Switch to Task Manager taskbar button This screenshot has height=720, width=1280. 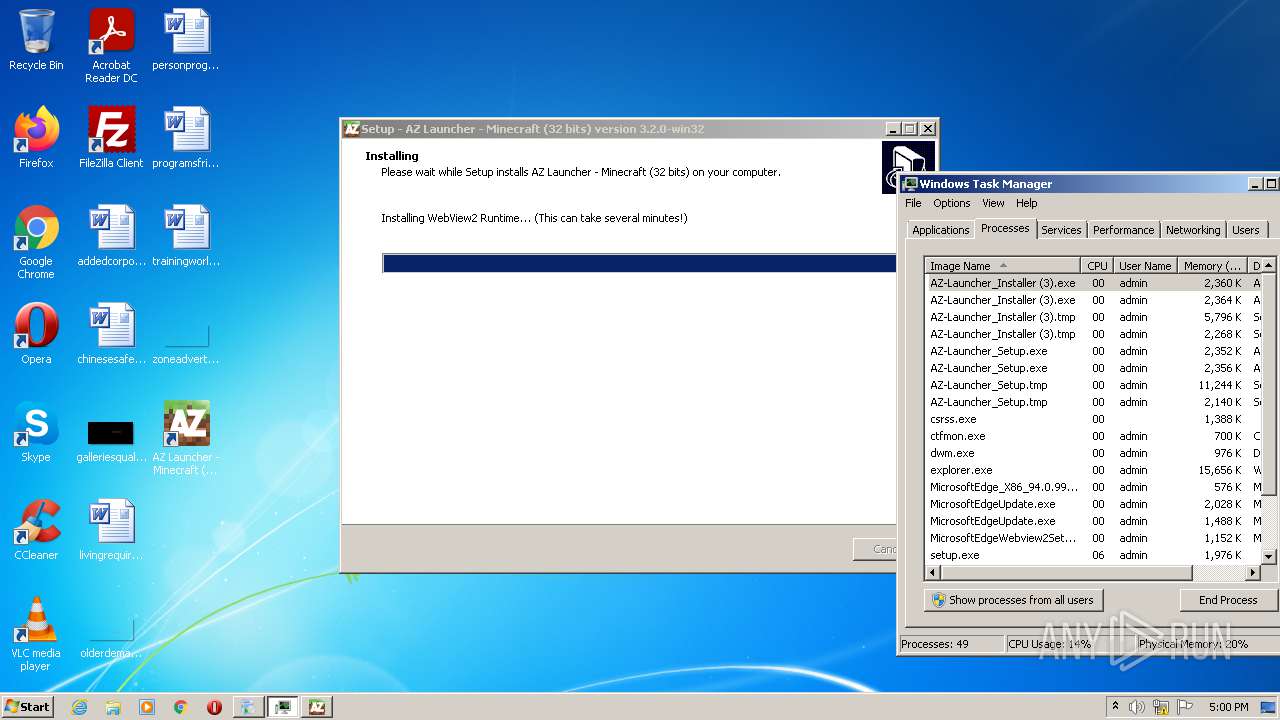tap(283, 707)
